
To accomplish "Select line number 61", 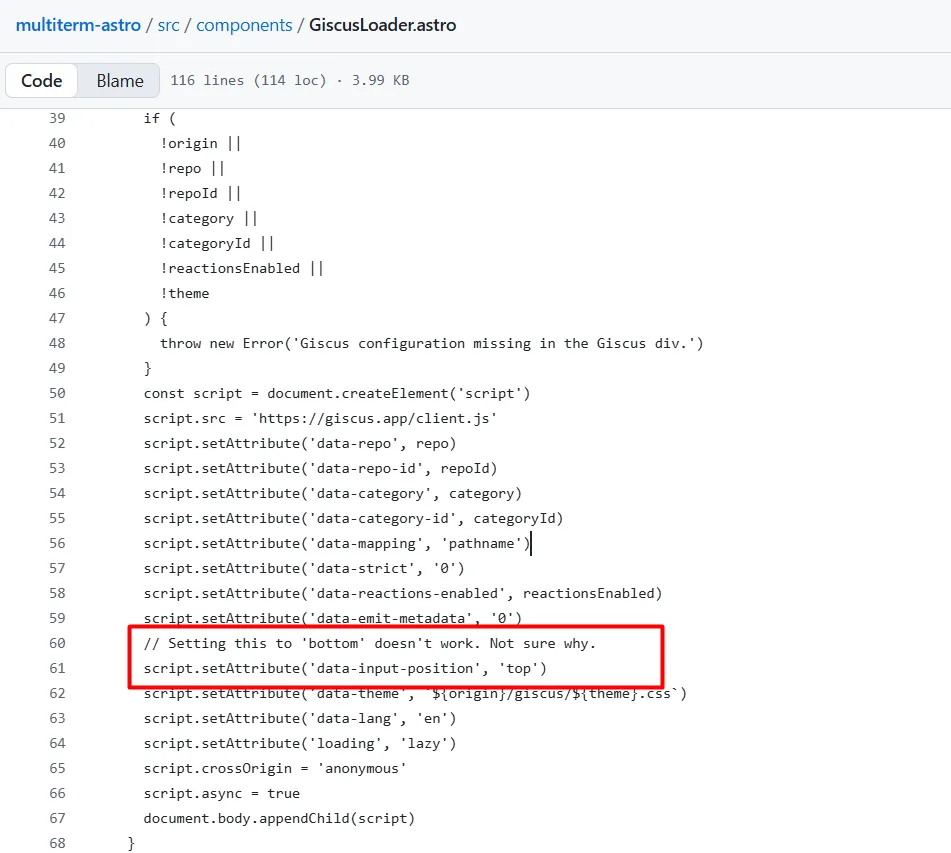I will click(x=57, y=668).
